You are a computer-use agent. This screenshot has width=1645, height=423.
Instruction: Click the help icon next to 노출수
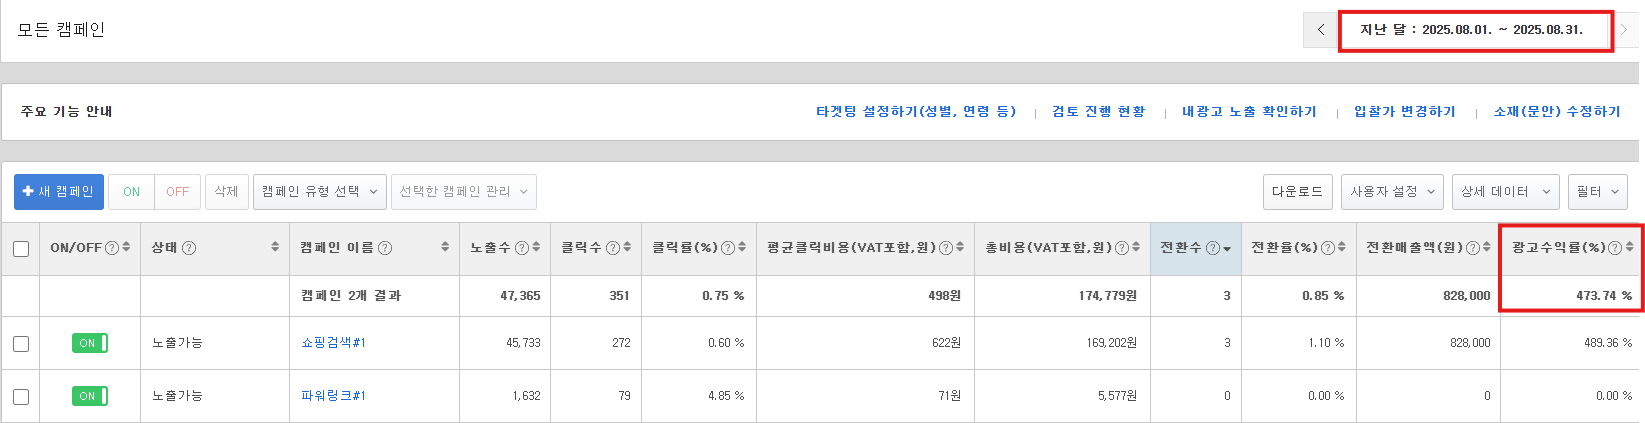522,247
